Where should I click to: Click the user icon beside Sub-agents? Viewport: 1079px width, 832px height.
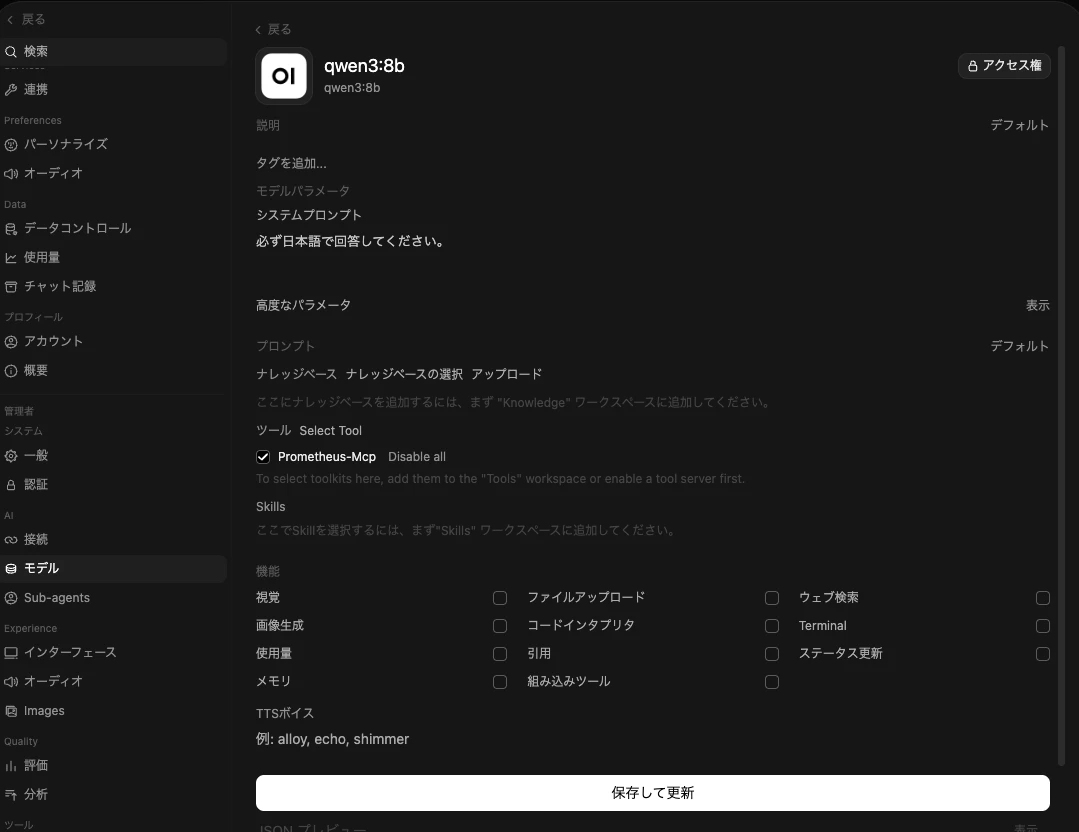[x=11, y=598]
